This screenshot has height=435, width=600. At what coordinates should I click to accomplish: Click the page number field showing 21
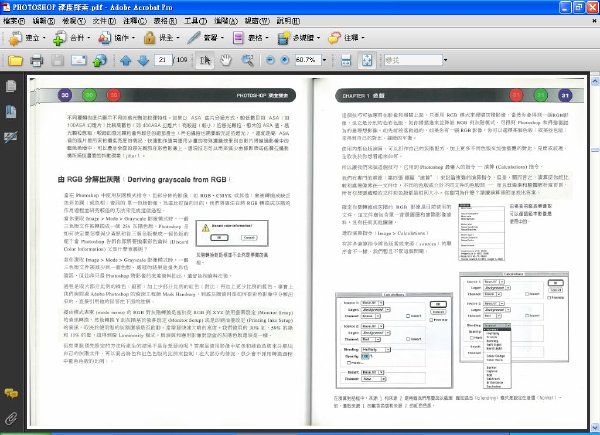(x=163, y=60)
